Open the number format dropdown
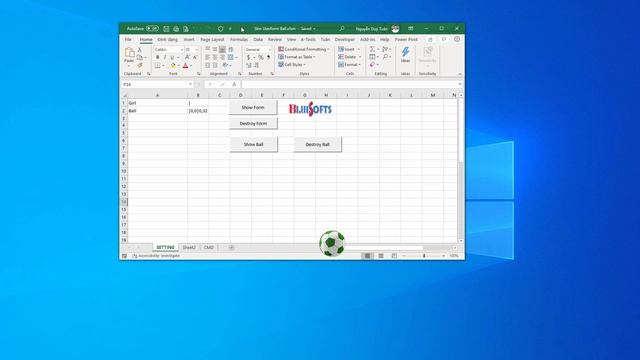The width and height of the screenshot is (640, 360). (x=269, y=49)
